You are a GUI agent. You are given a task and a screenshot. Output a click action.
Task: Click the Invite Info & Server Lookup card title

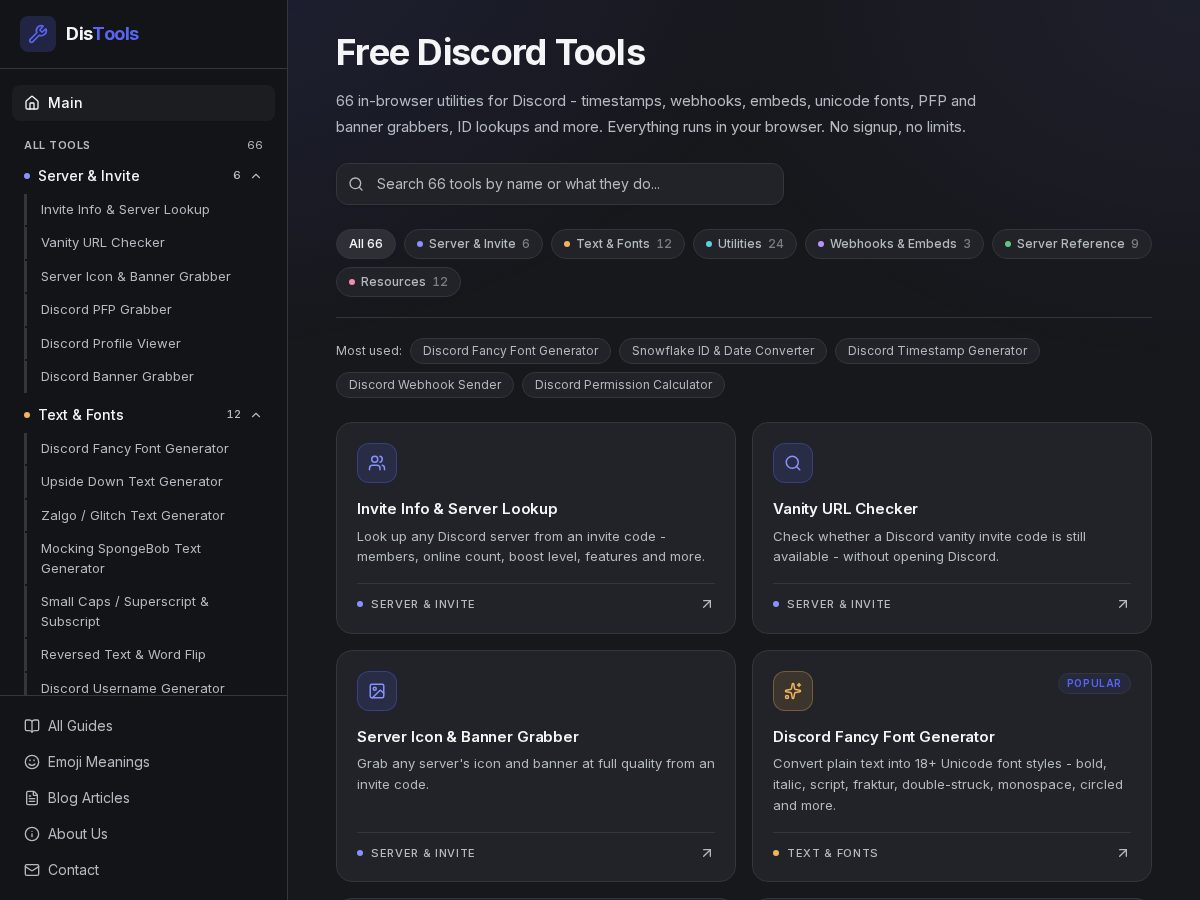[x=457, y=509]
